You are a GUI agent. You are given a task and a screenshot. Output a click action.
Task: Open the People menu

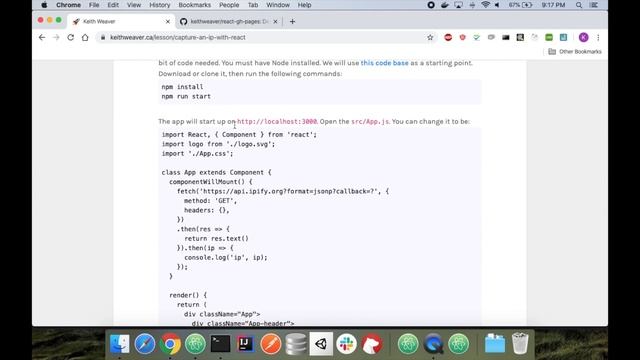pyautogui.click(x=229, y=5)
